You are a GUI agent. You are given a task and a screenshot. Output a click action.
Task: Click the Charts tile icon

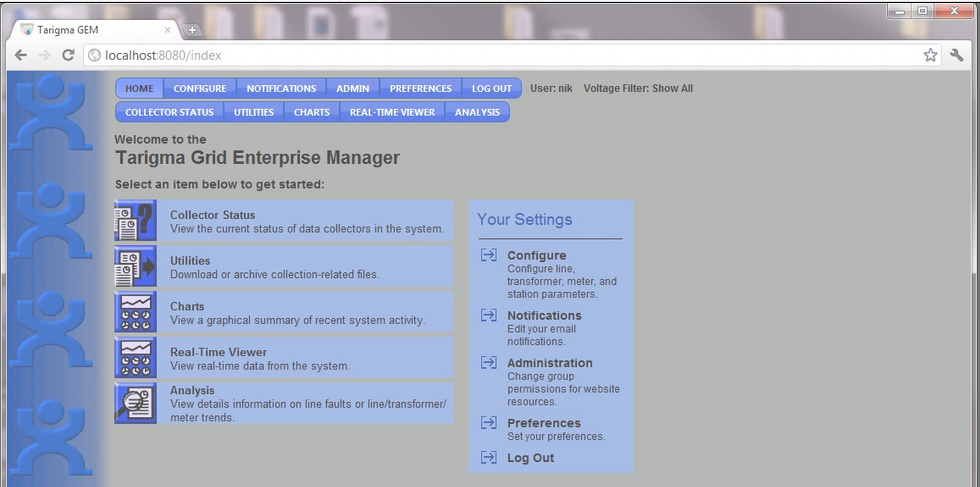136,312
